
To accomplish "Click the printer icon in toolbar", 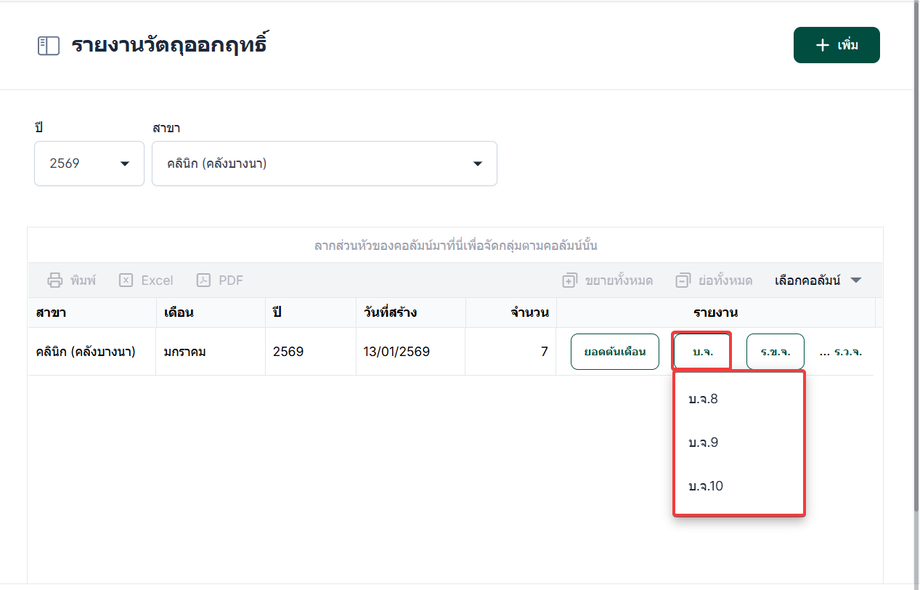I will click(56, 281).
